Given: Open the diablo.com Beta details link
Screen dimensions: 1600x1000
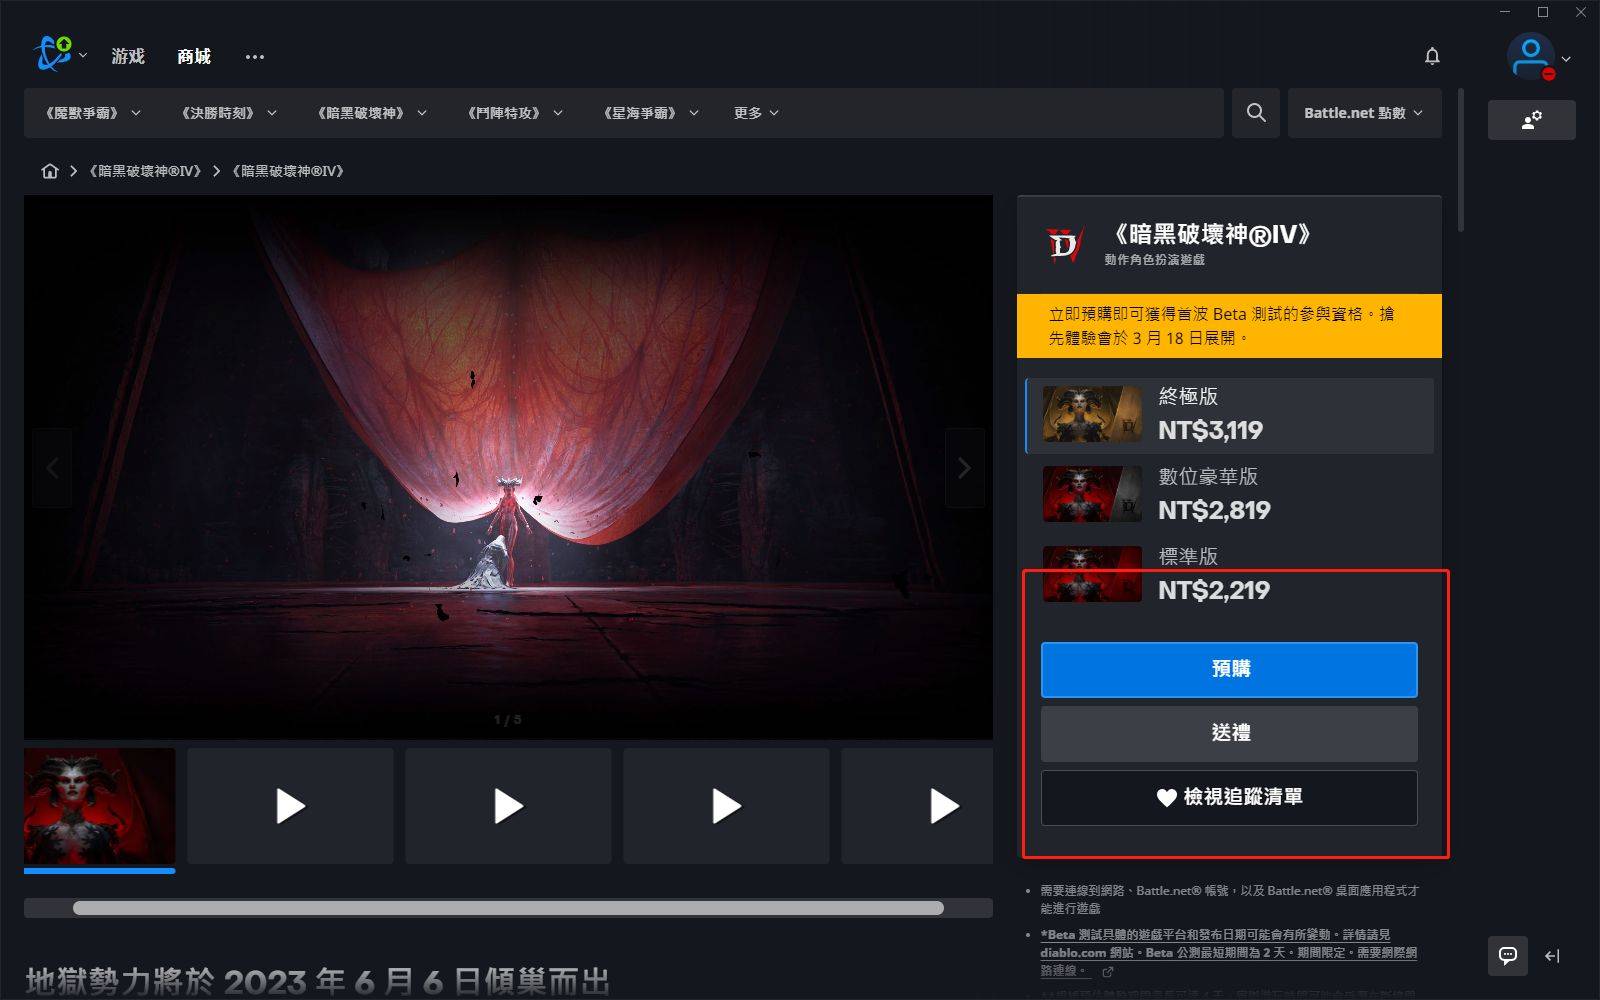Looking at the screenshot, I should point(1229,952).
